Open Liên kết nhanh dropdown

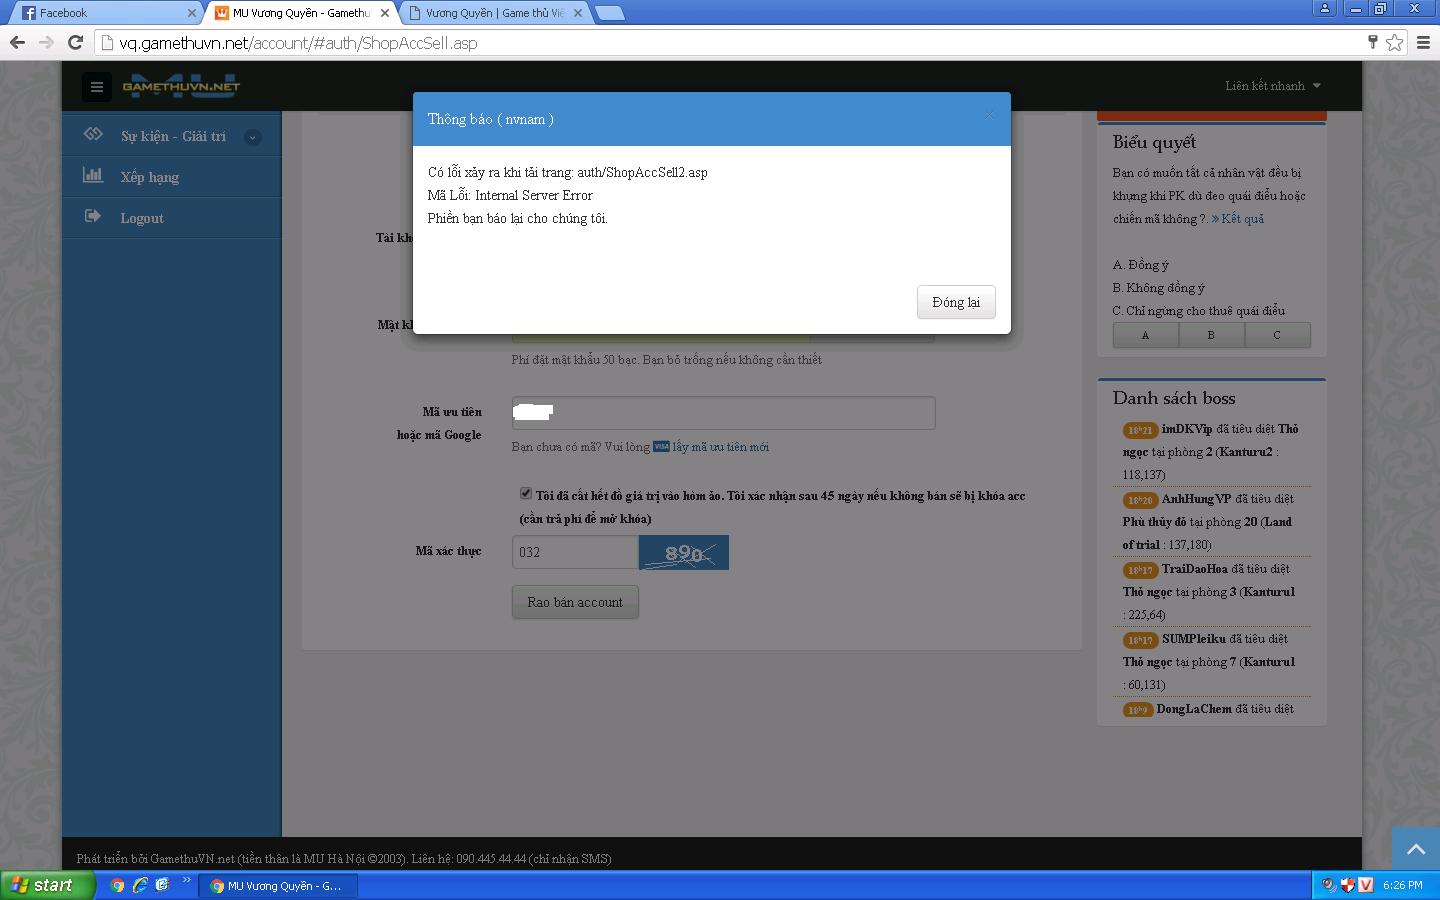[x=1272, y=86]
